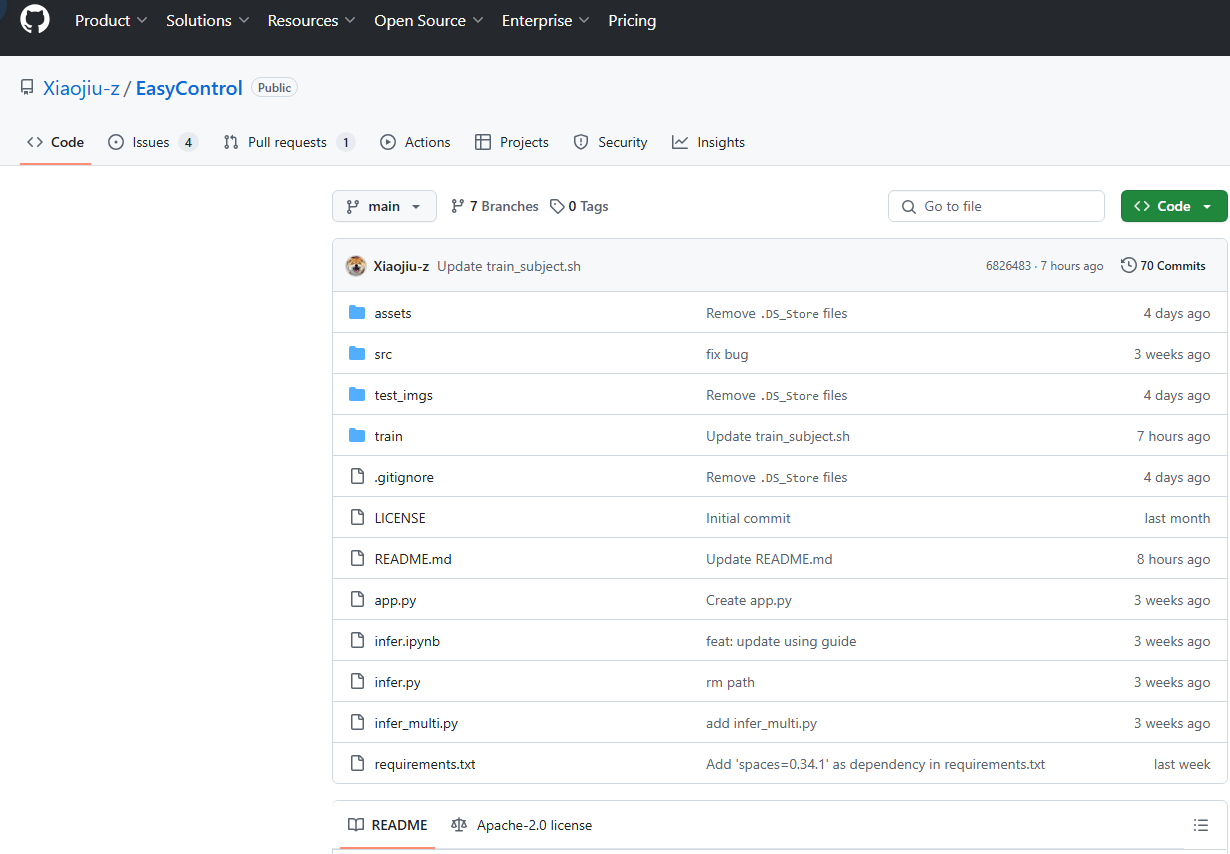Go to the Pricing page
This screenshot has height=854, width=1230.
(x=632, y=20)
